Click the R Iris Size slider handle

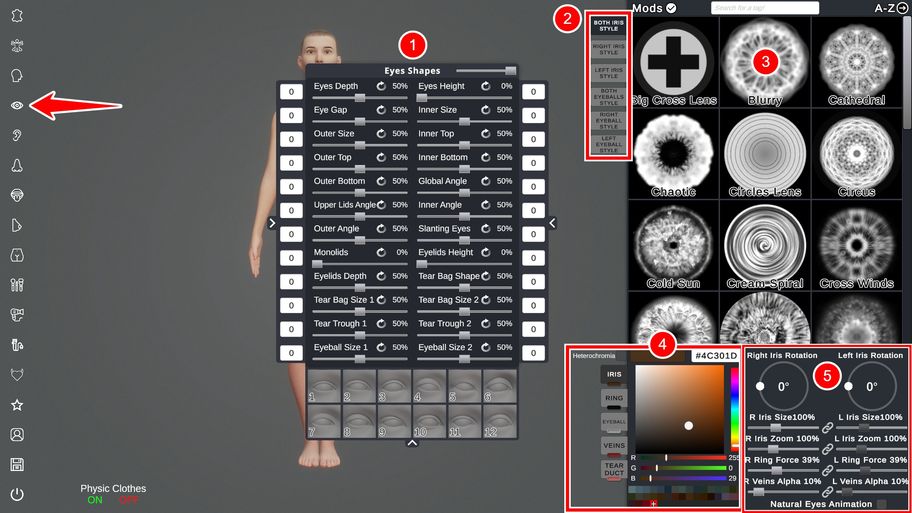pyautogui.click(x=775, y=428)
